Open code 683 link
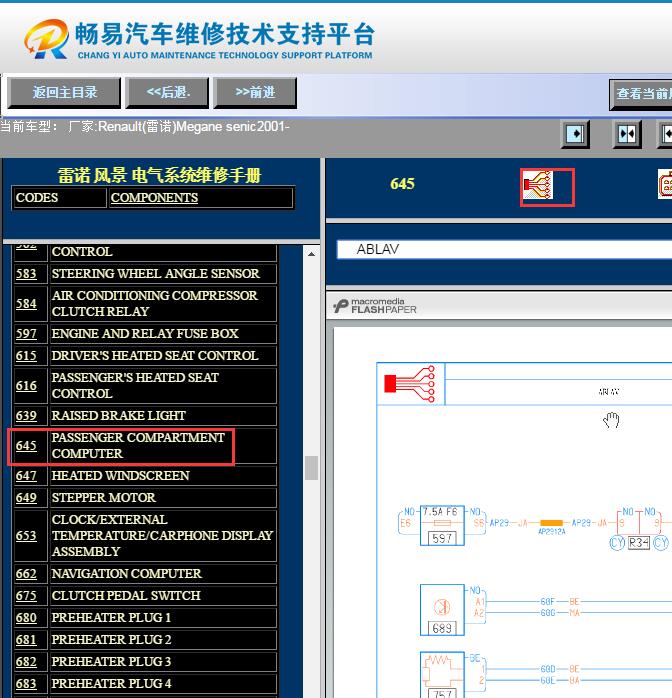Viewport: 672px width, 698px height. (26, 684)
